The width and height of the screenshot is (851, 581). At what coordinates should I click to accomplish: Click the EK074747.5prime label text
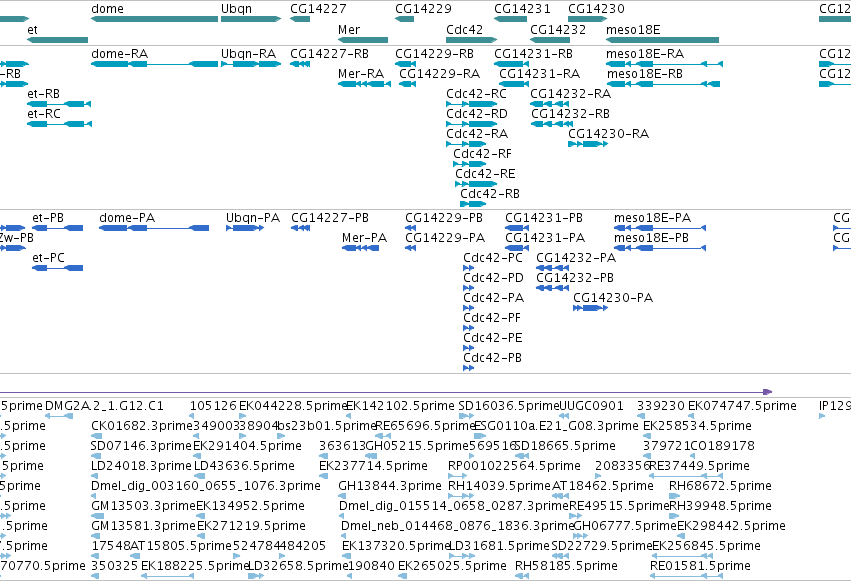click(x=742, y=406)
